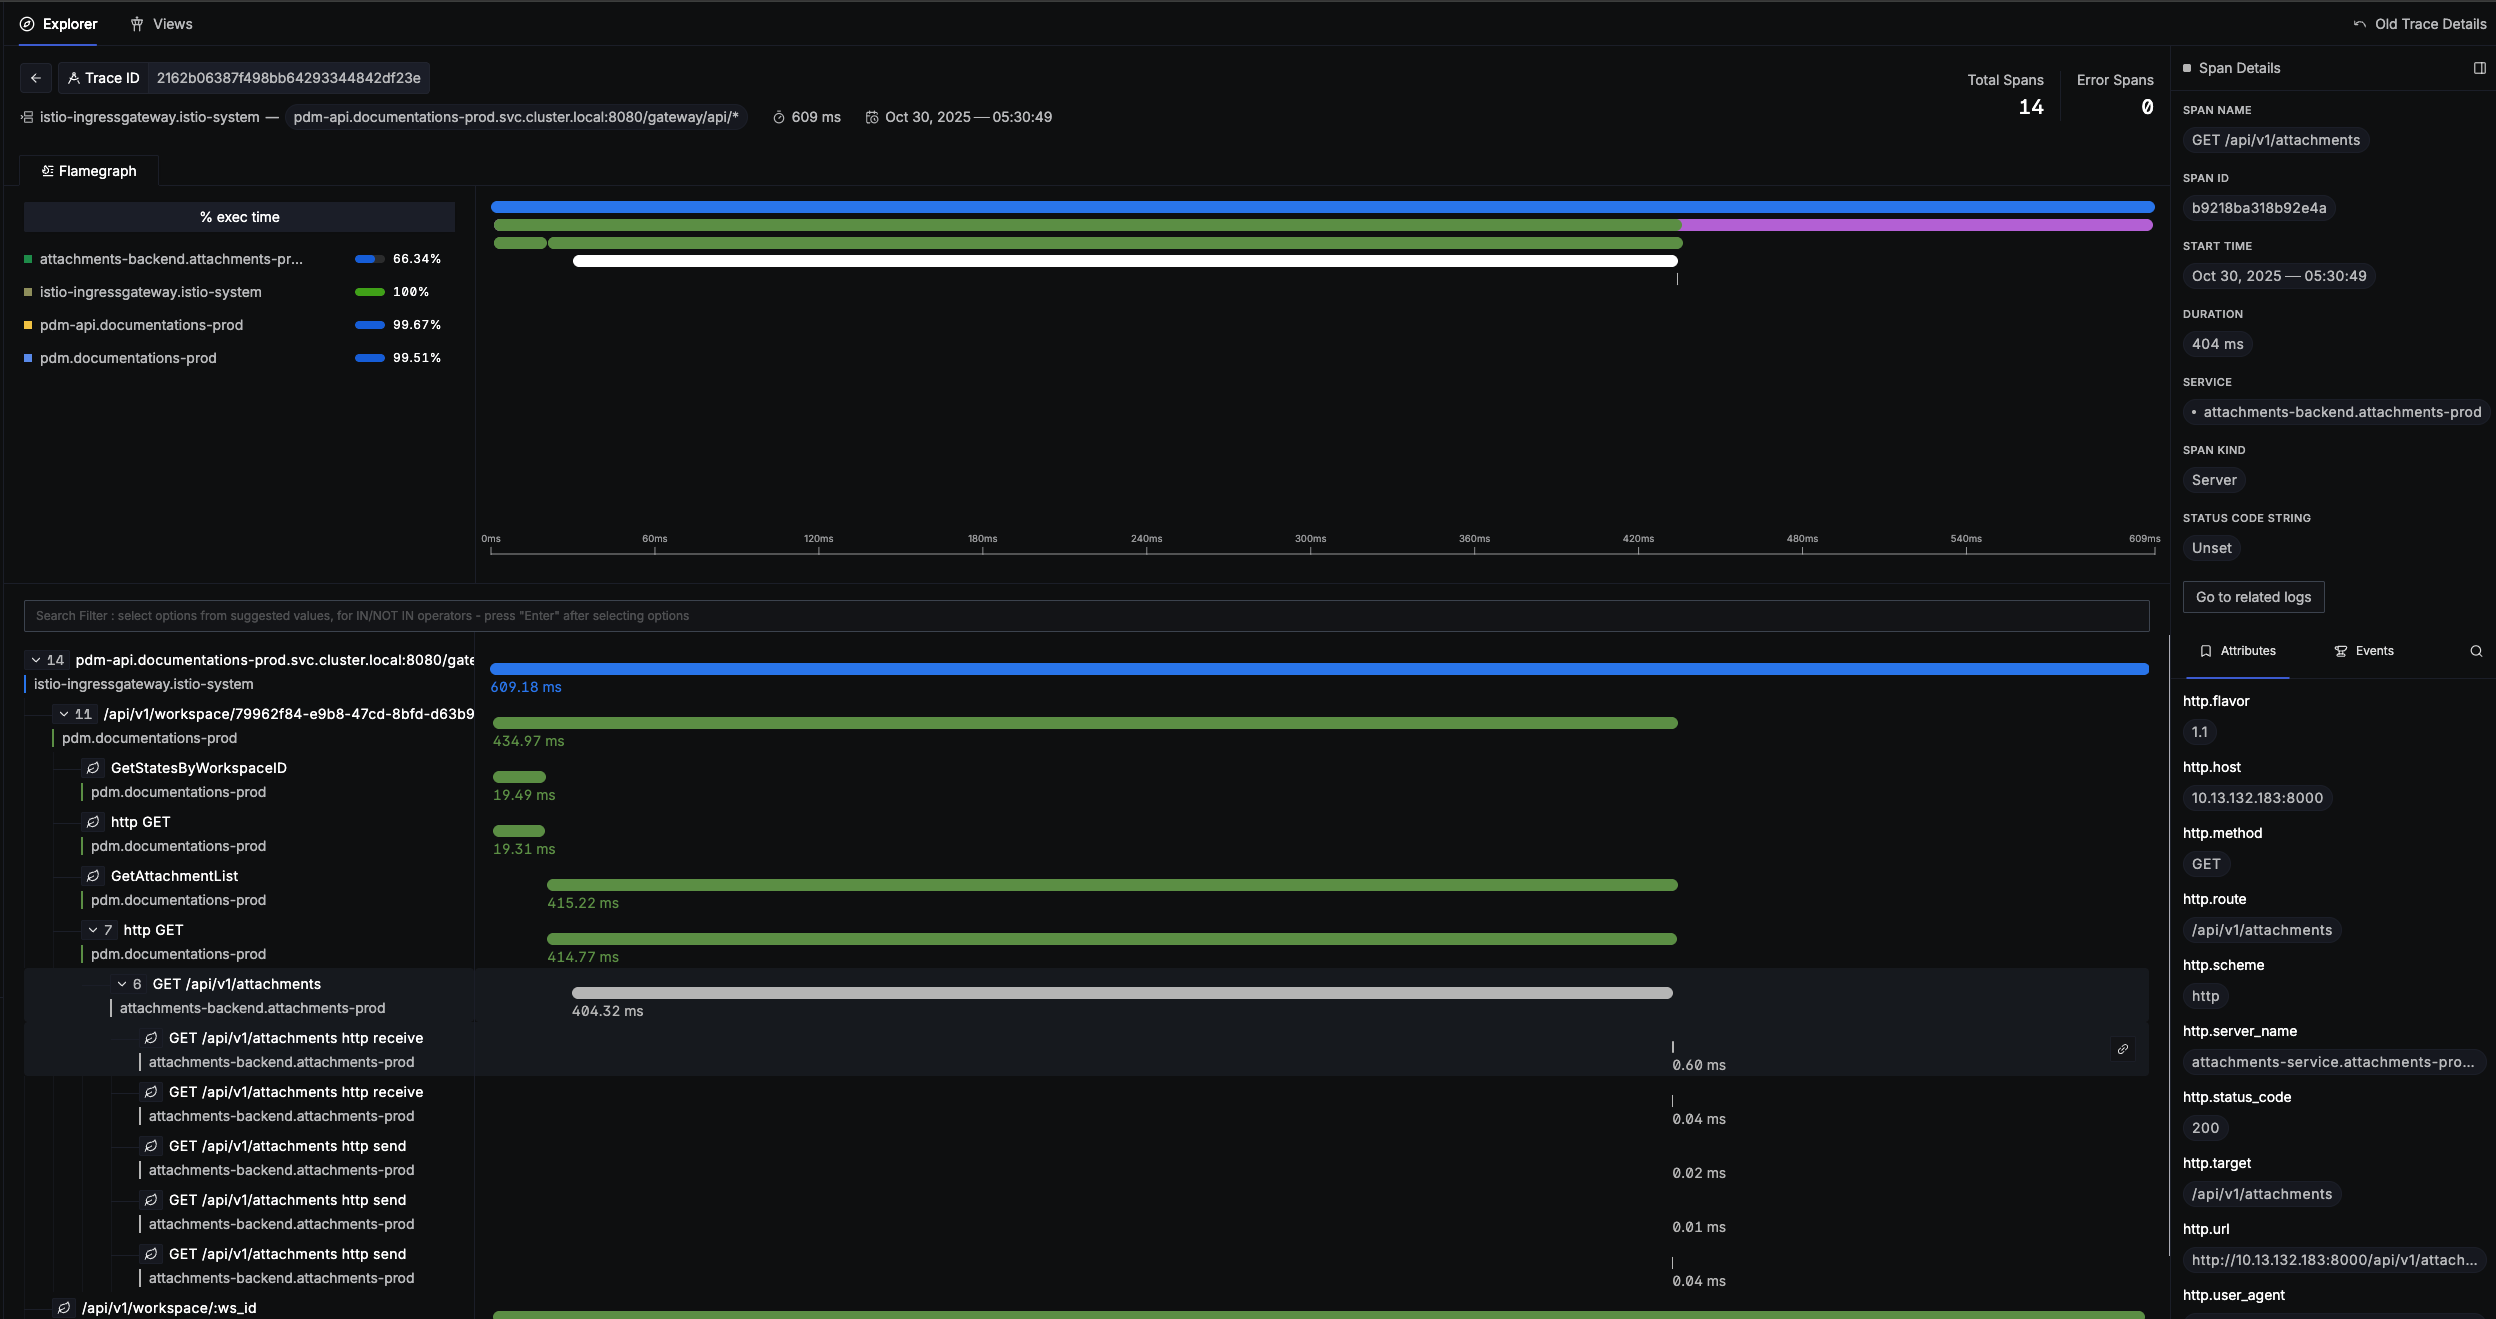The height and width of the screenshot is (1319, 2496).
Task: Open the Flamegraph tab
Action: (x=89, y=171)
